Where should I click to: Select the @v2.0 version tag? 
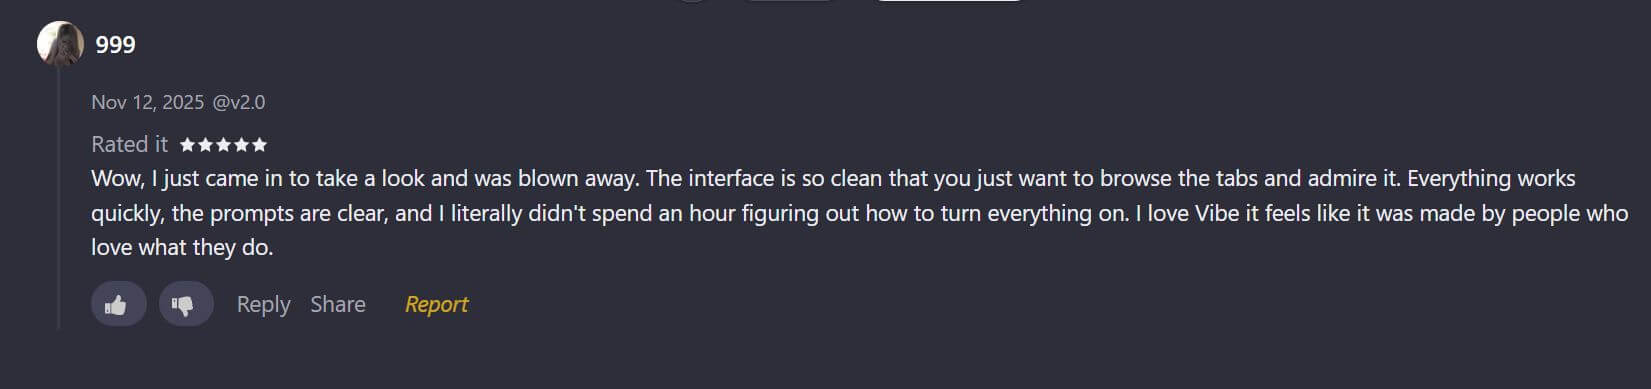pyautogui.click(x=239, y=102)
